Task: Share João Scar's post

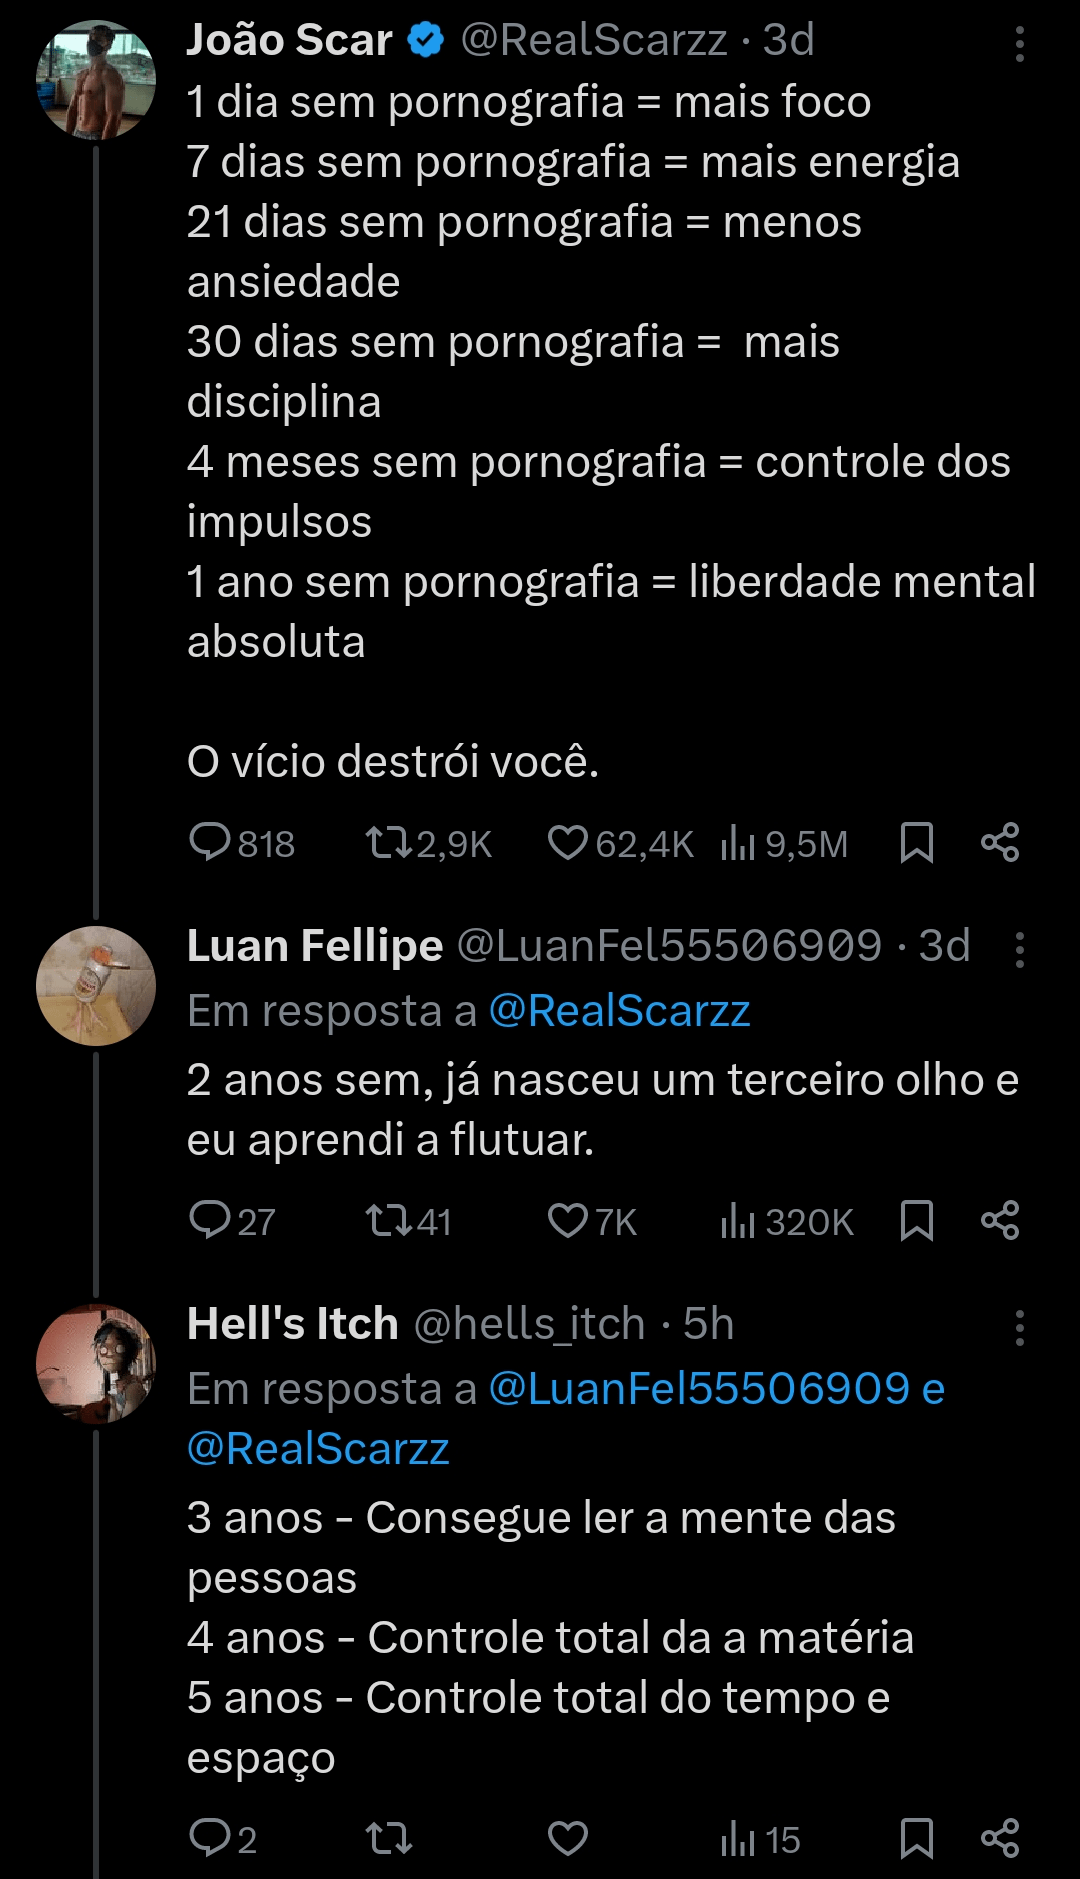Action: click(x=1000, y=843)
